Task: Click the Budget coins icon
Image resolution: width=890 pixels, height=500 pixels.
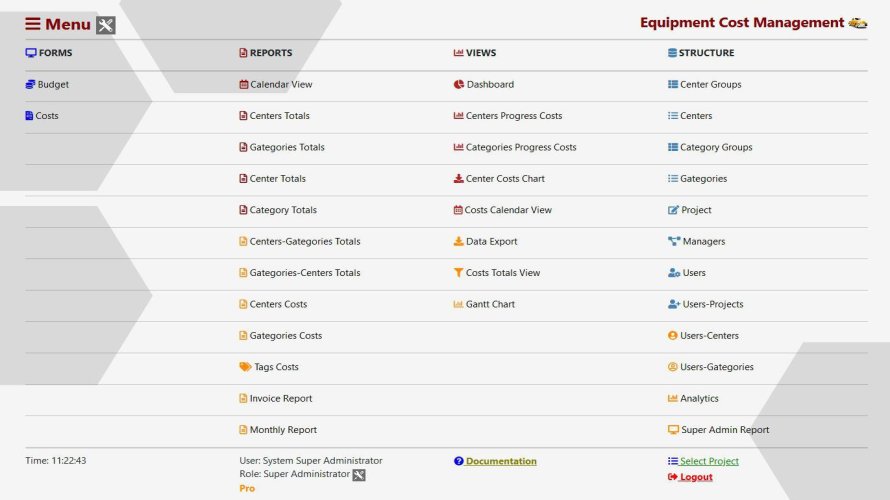Action: (30, 85)
